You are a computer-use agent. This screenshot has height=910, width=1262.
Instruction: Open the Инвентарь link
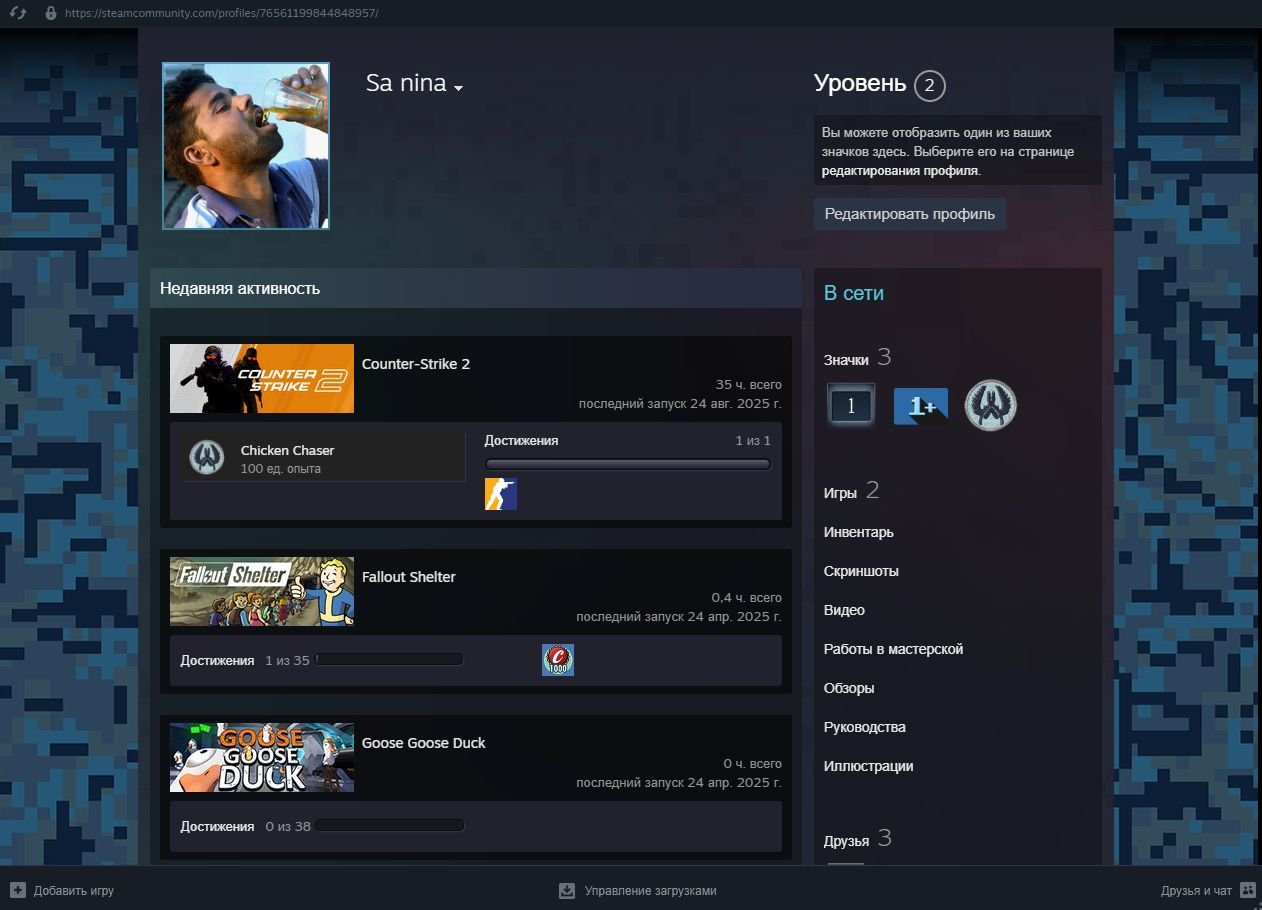(x=859, y=532)
